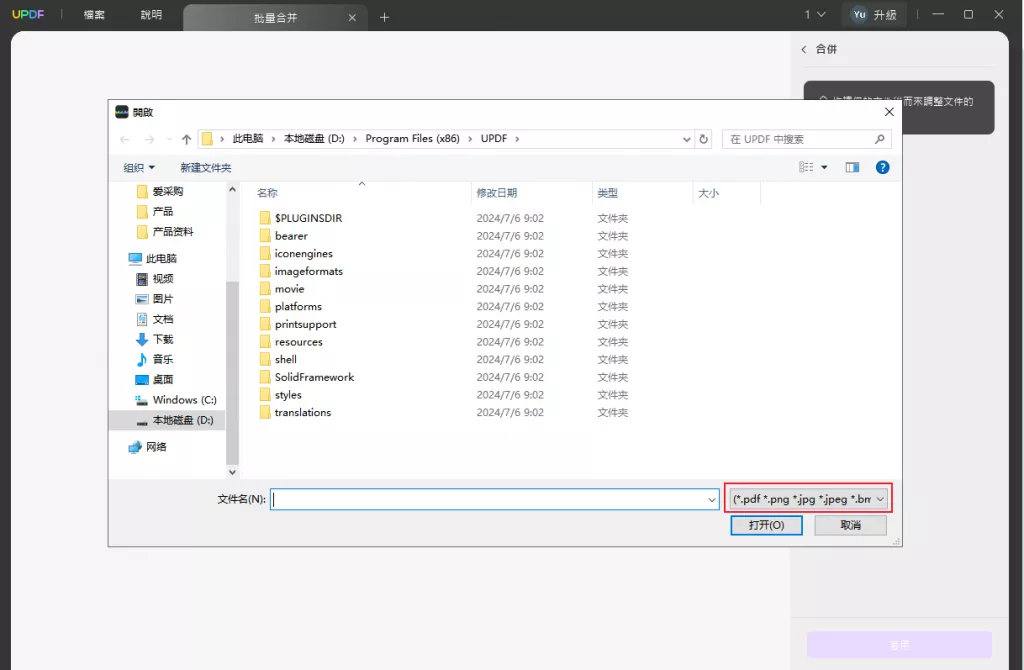Image resolution: width=1024 pixels, height=670 pixels.
Task: Click the 升級 upgrade button
Action: pos(885,14)
